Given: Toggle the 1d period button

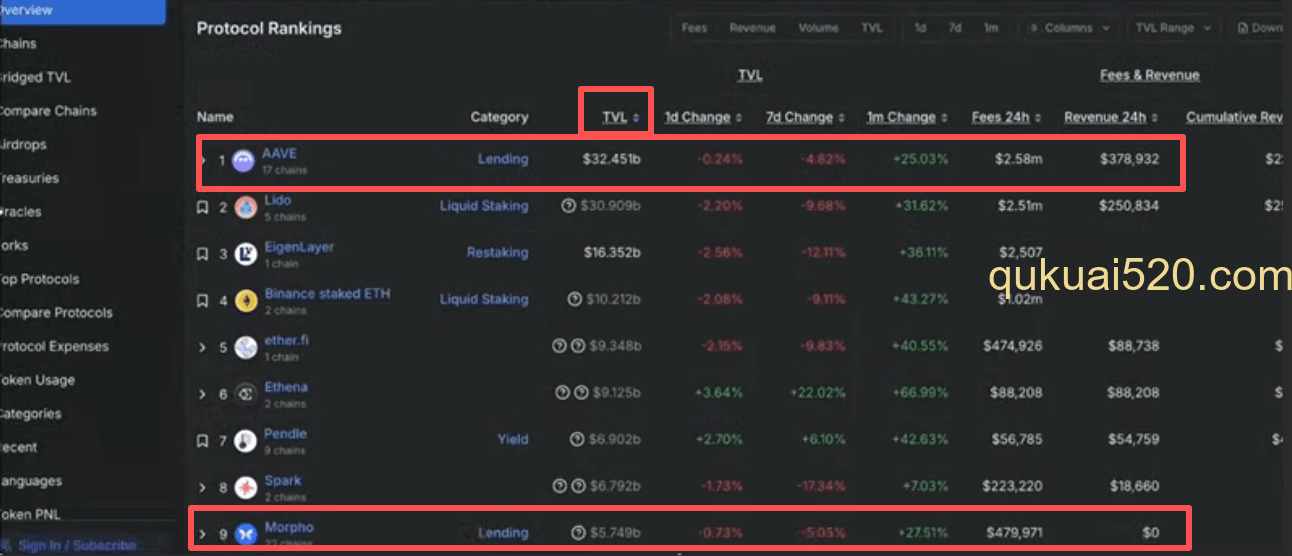Looking at the screenshot, I should pyautogui.click(x=920, y=28).
